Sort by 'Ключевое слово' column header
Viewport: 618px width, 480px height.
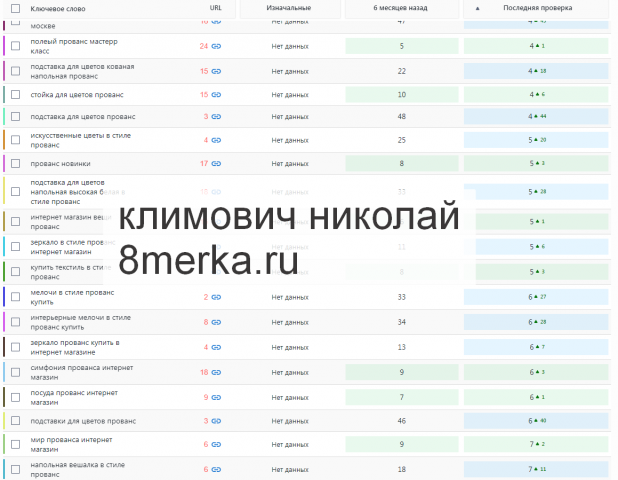click(x=58, y=9)
